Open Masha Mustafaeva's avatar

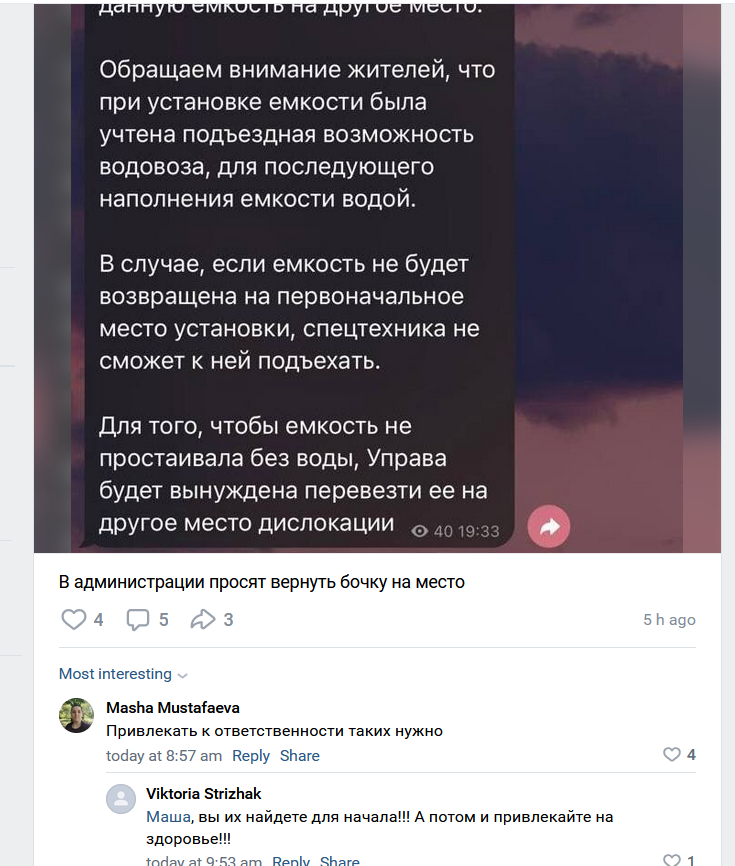(76, 715)
